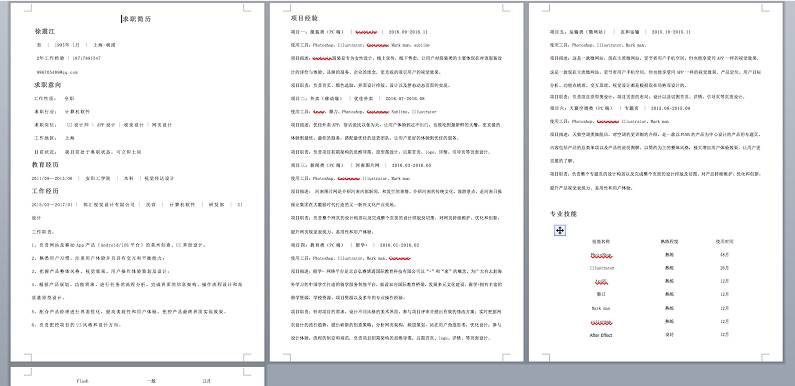This screenshot has height=386, width=795.
Task: Click the 工作经历 section heading
Action: 45,191
